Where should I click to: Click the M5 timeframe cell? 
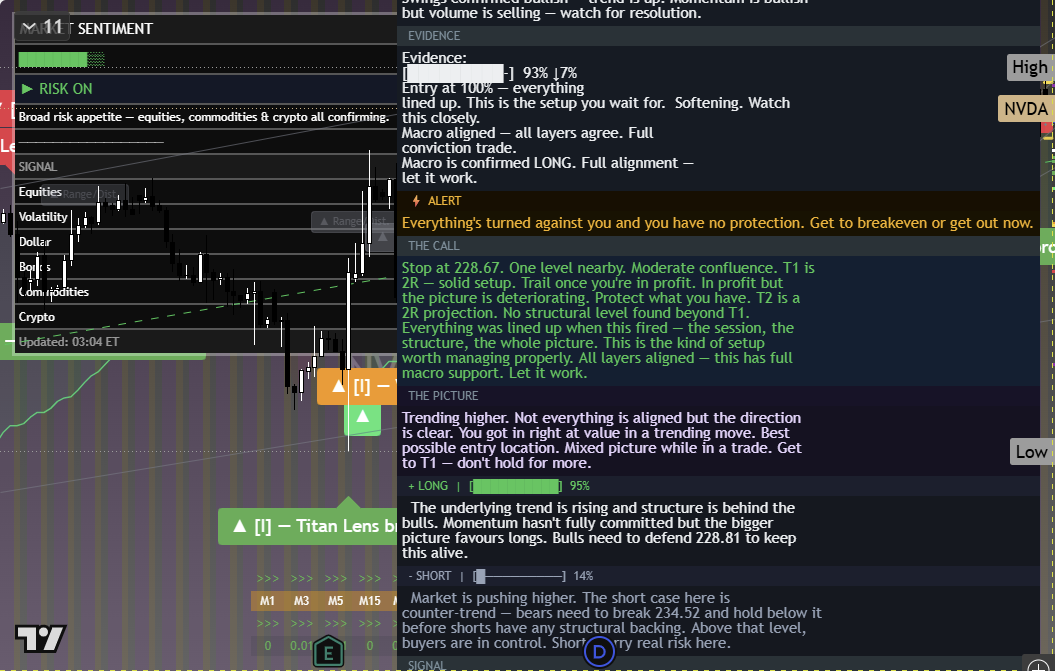coord(335,600)
